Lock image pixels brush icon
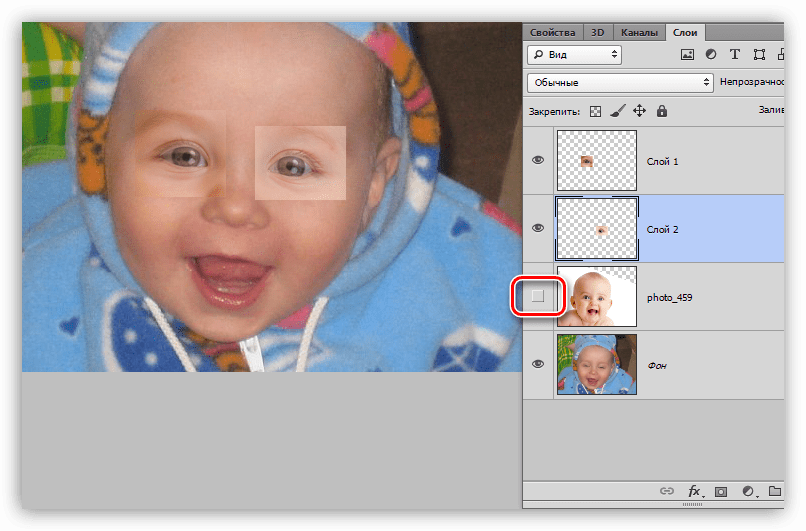Image resolution: width=806 pixels, height=531 pixels. [618, 111]
